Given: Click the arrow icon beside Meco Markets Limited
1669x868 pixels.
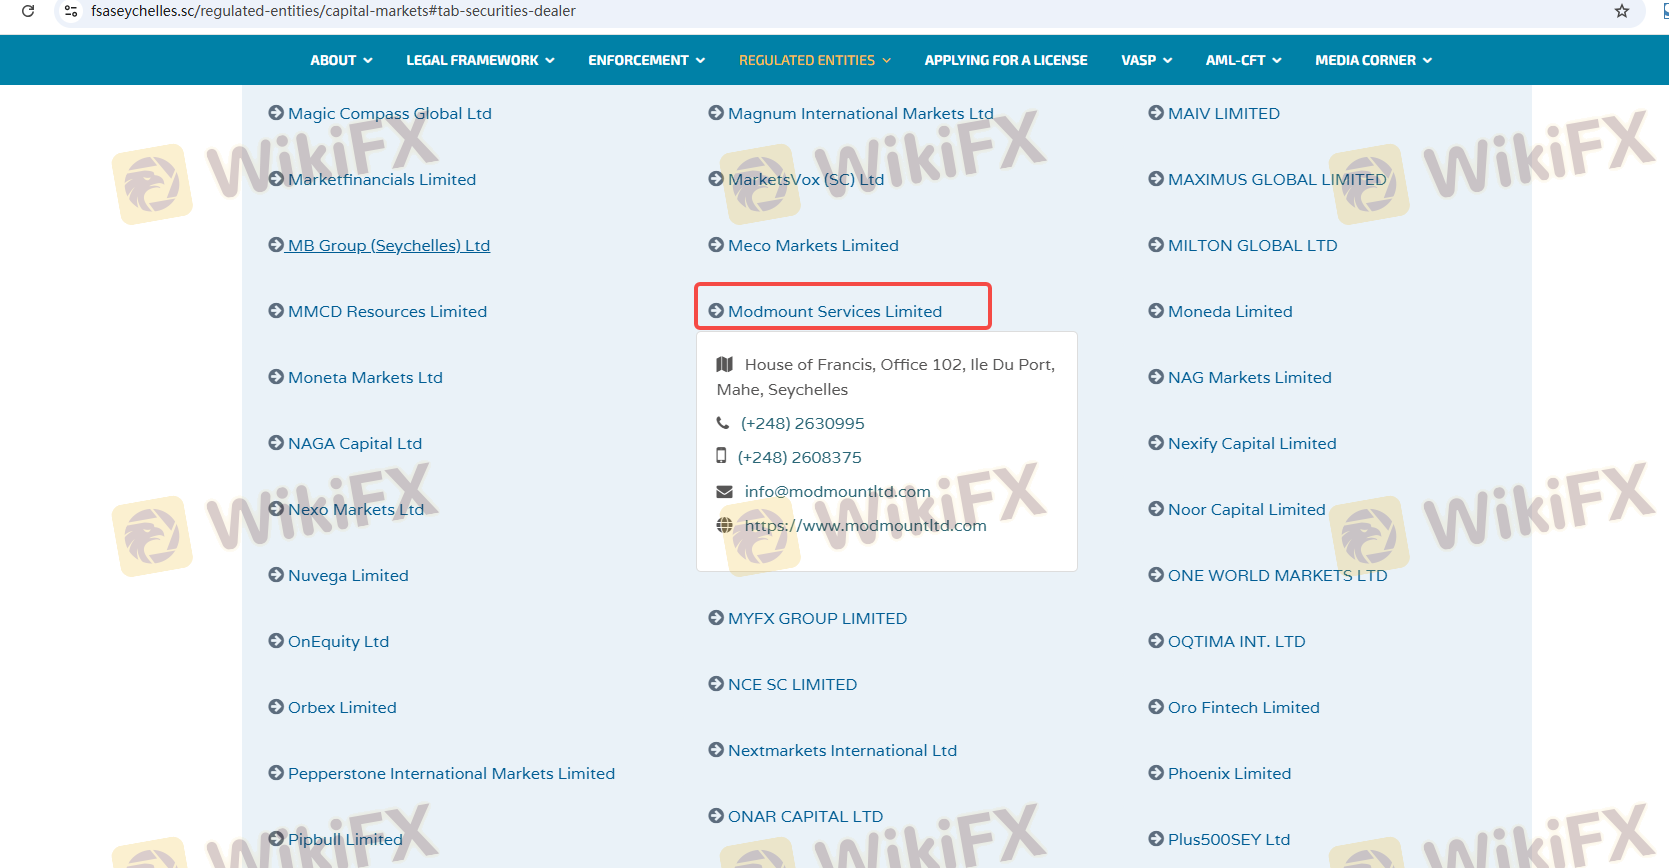Looking at the screenshot, I should click(x=716, y=245).
